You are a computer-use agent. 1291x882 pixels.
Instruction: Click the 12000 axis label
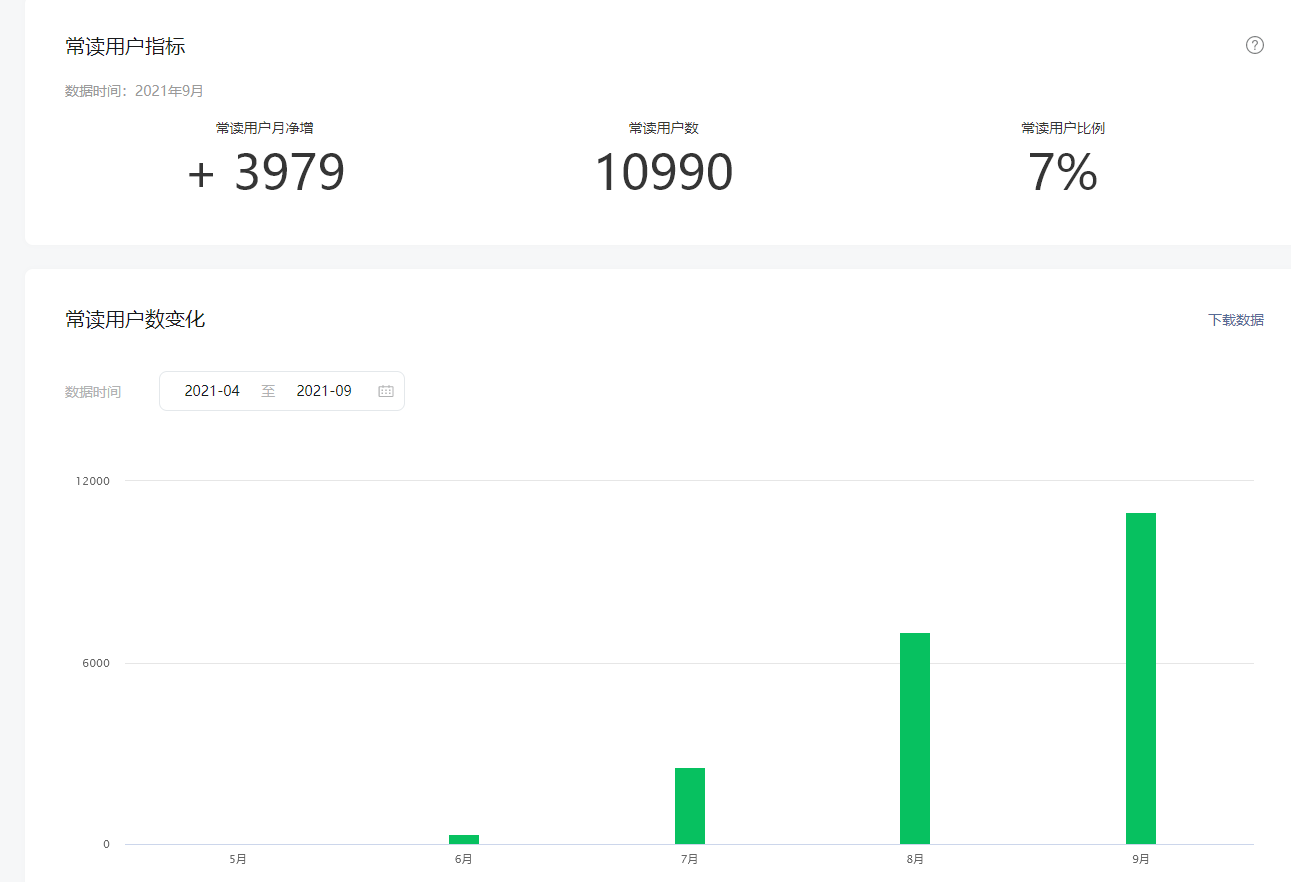click(93, 481)
